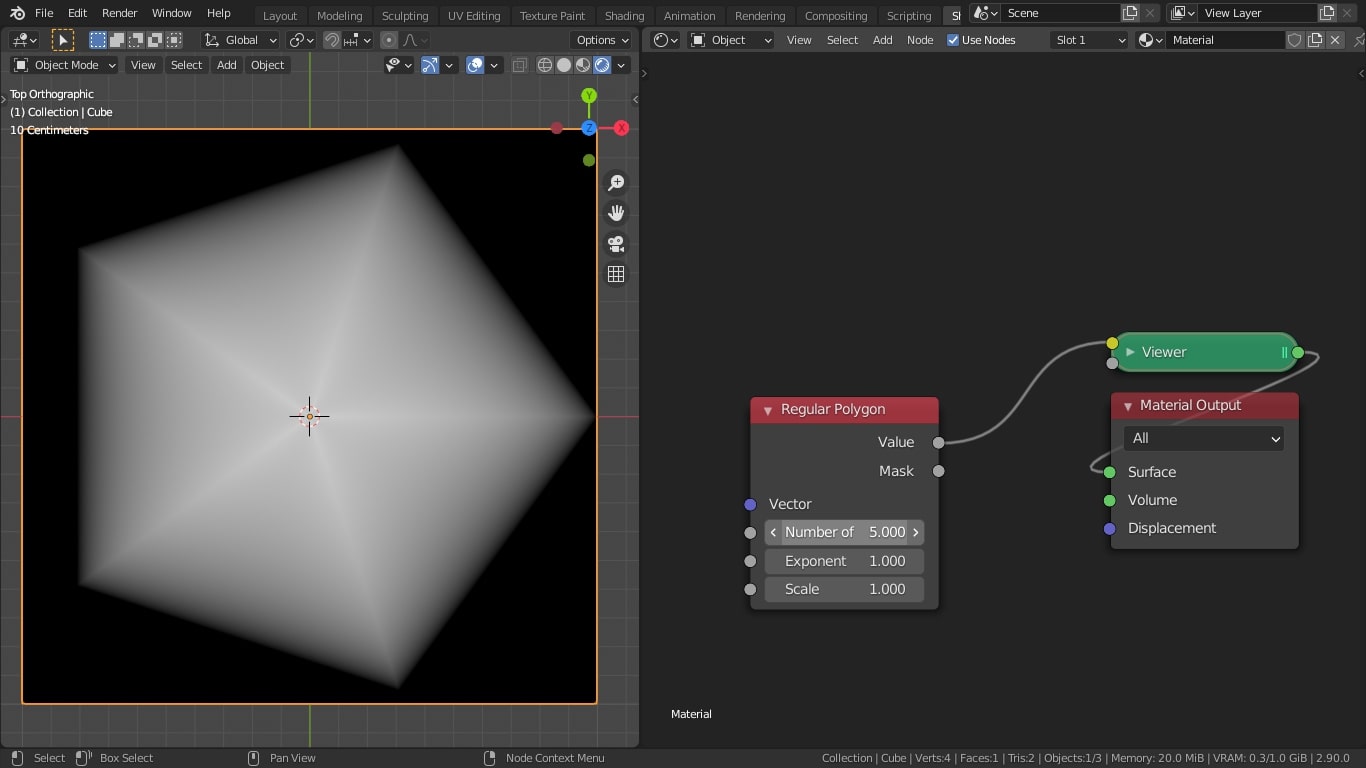Open the All output dropdown in Material Output
This screenshot has width=1366, height=768.
(1204, 438)
